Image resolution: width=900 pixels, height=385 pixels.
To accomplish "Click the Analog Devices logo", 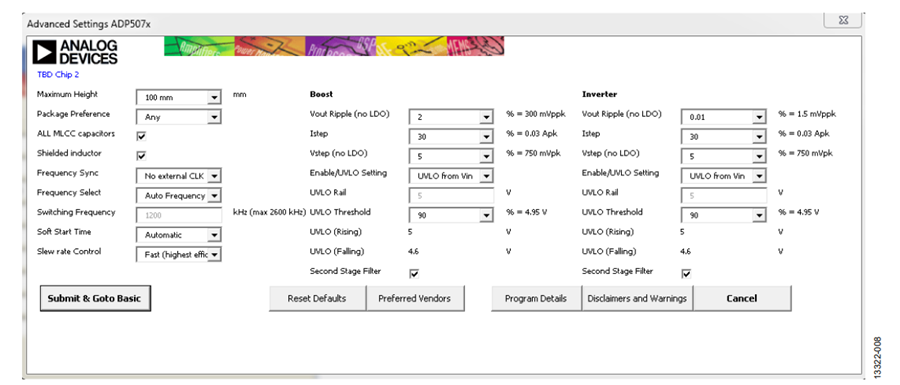I will (x=76, y=52).
